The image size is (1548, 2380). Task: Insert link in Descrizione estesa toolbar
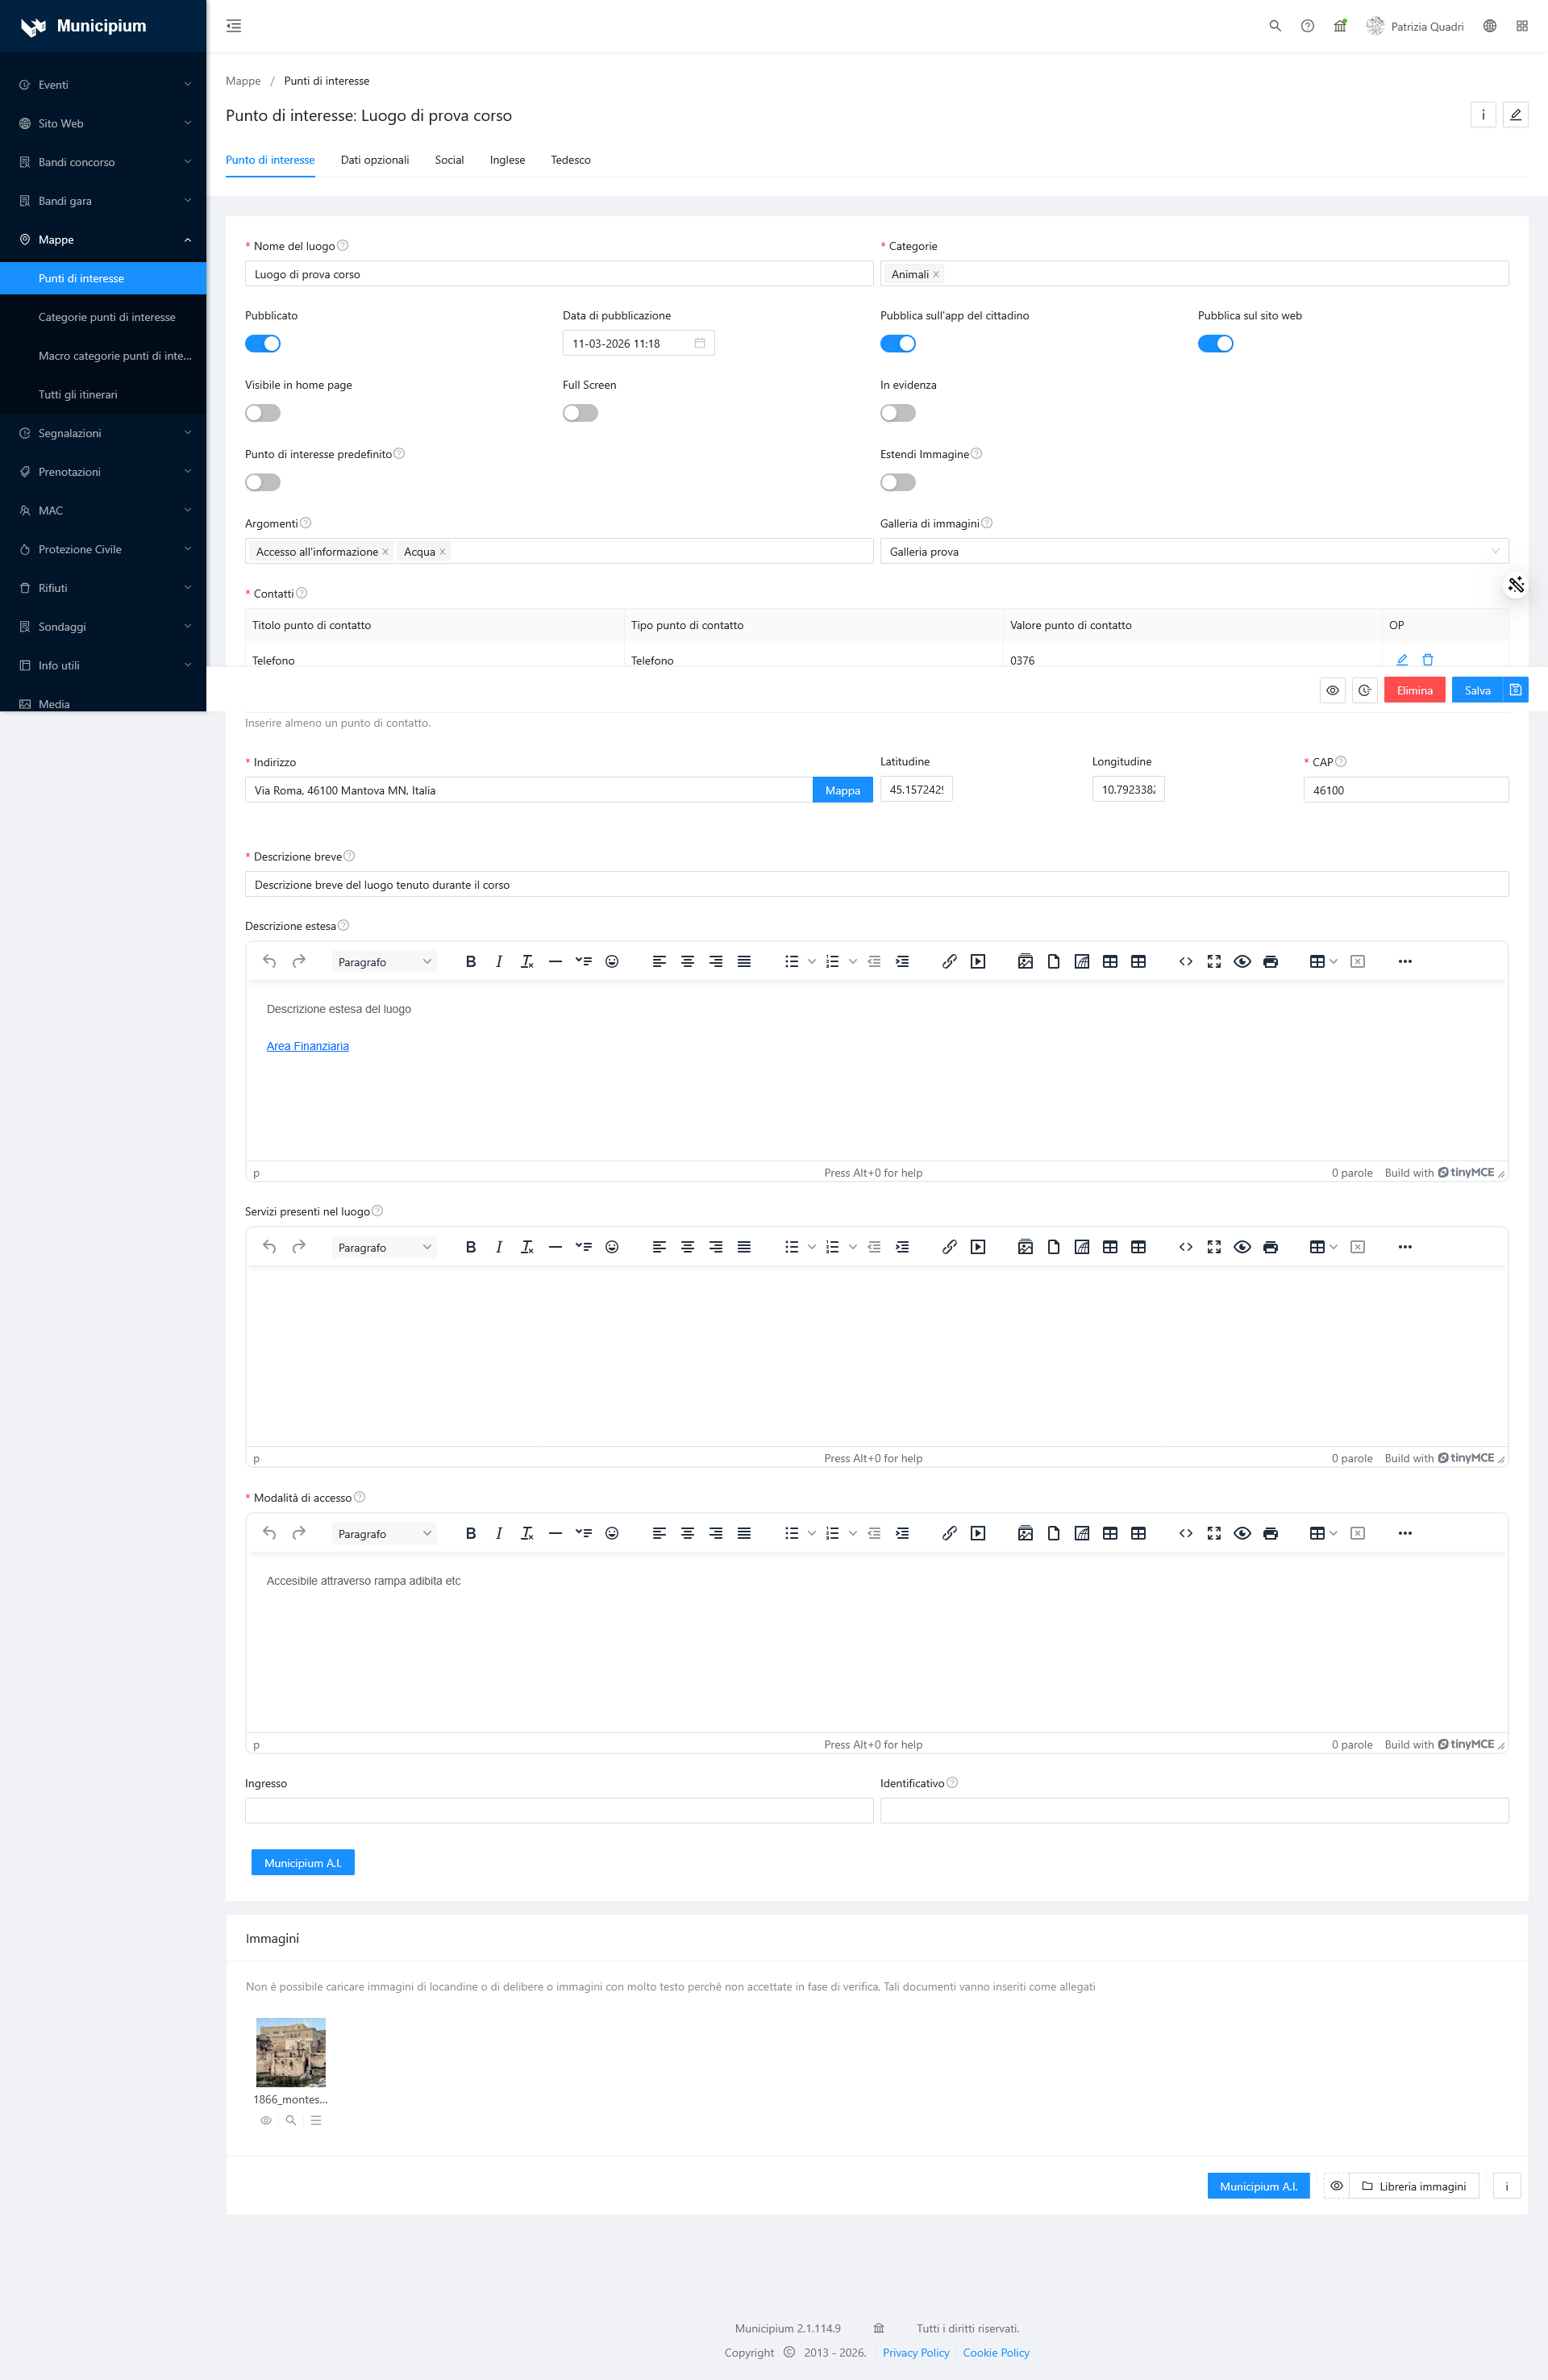click(949, 962)
